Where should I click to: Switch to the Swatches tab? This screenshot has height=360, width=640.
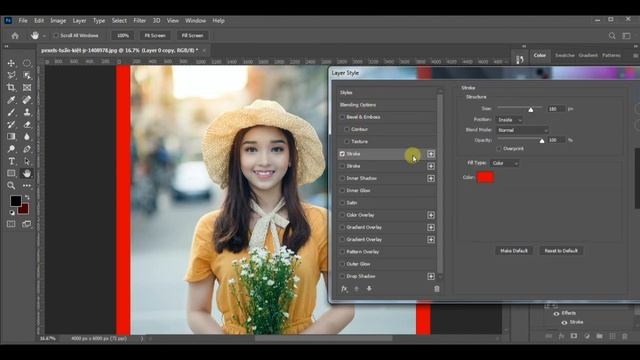[x=564, y=55]
